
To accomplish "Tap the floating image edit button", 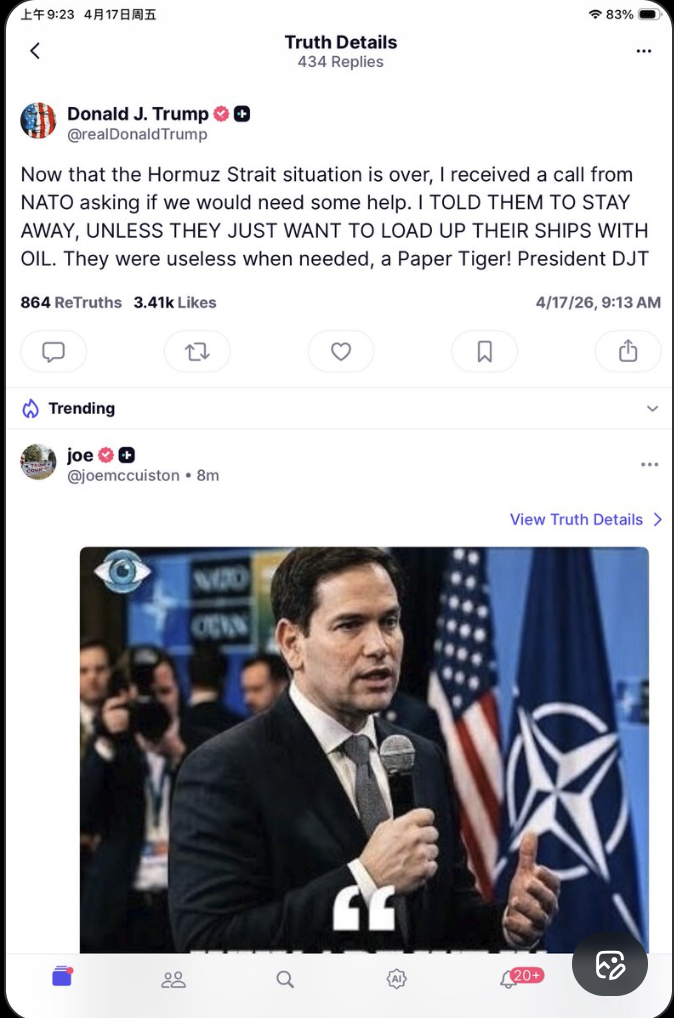I will pyautogui.click(x=610, y=964).
